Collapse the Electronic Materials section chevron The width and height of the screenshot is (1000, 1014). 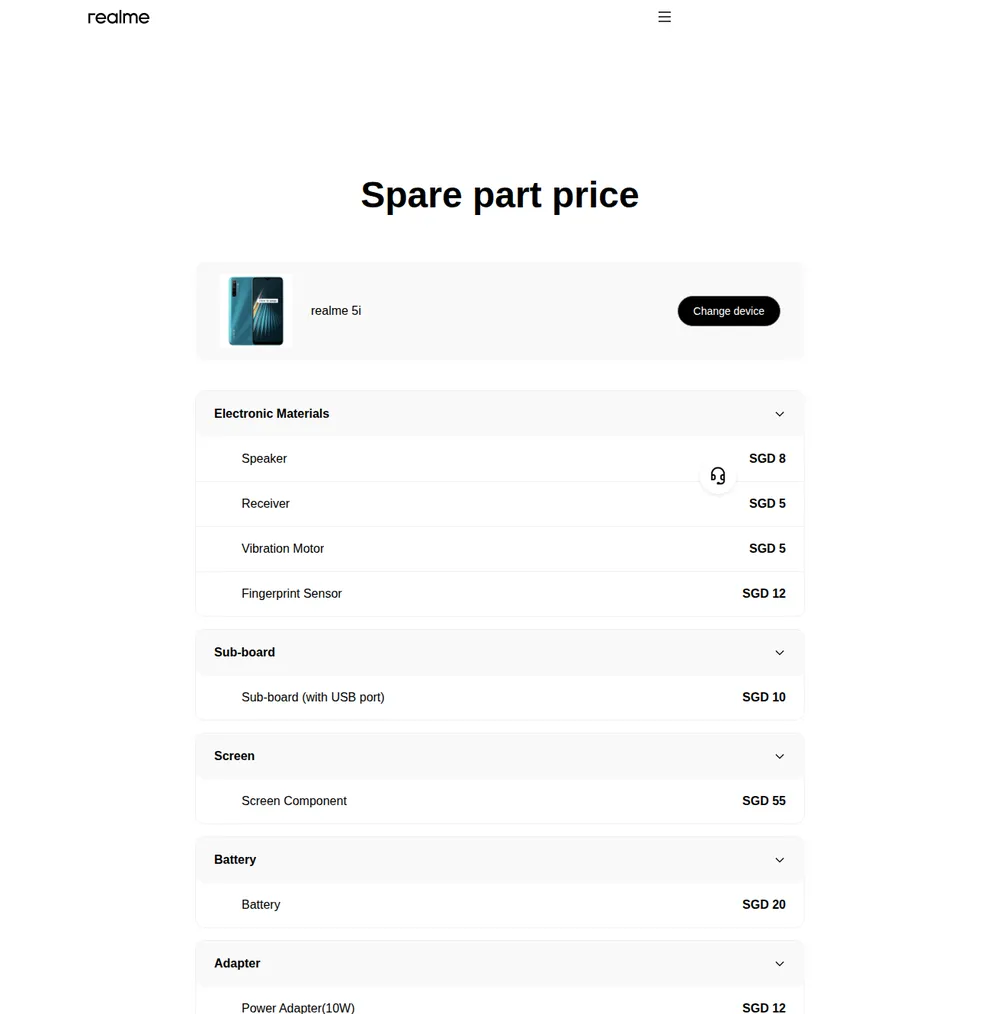tap(779, 414)
